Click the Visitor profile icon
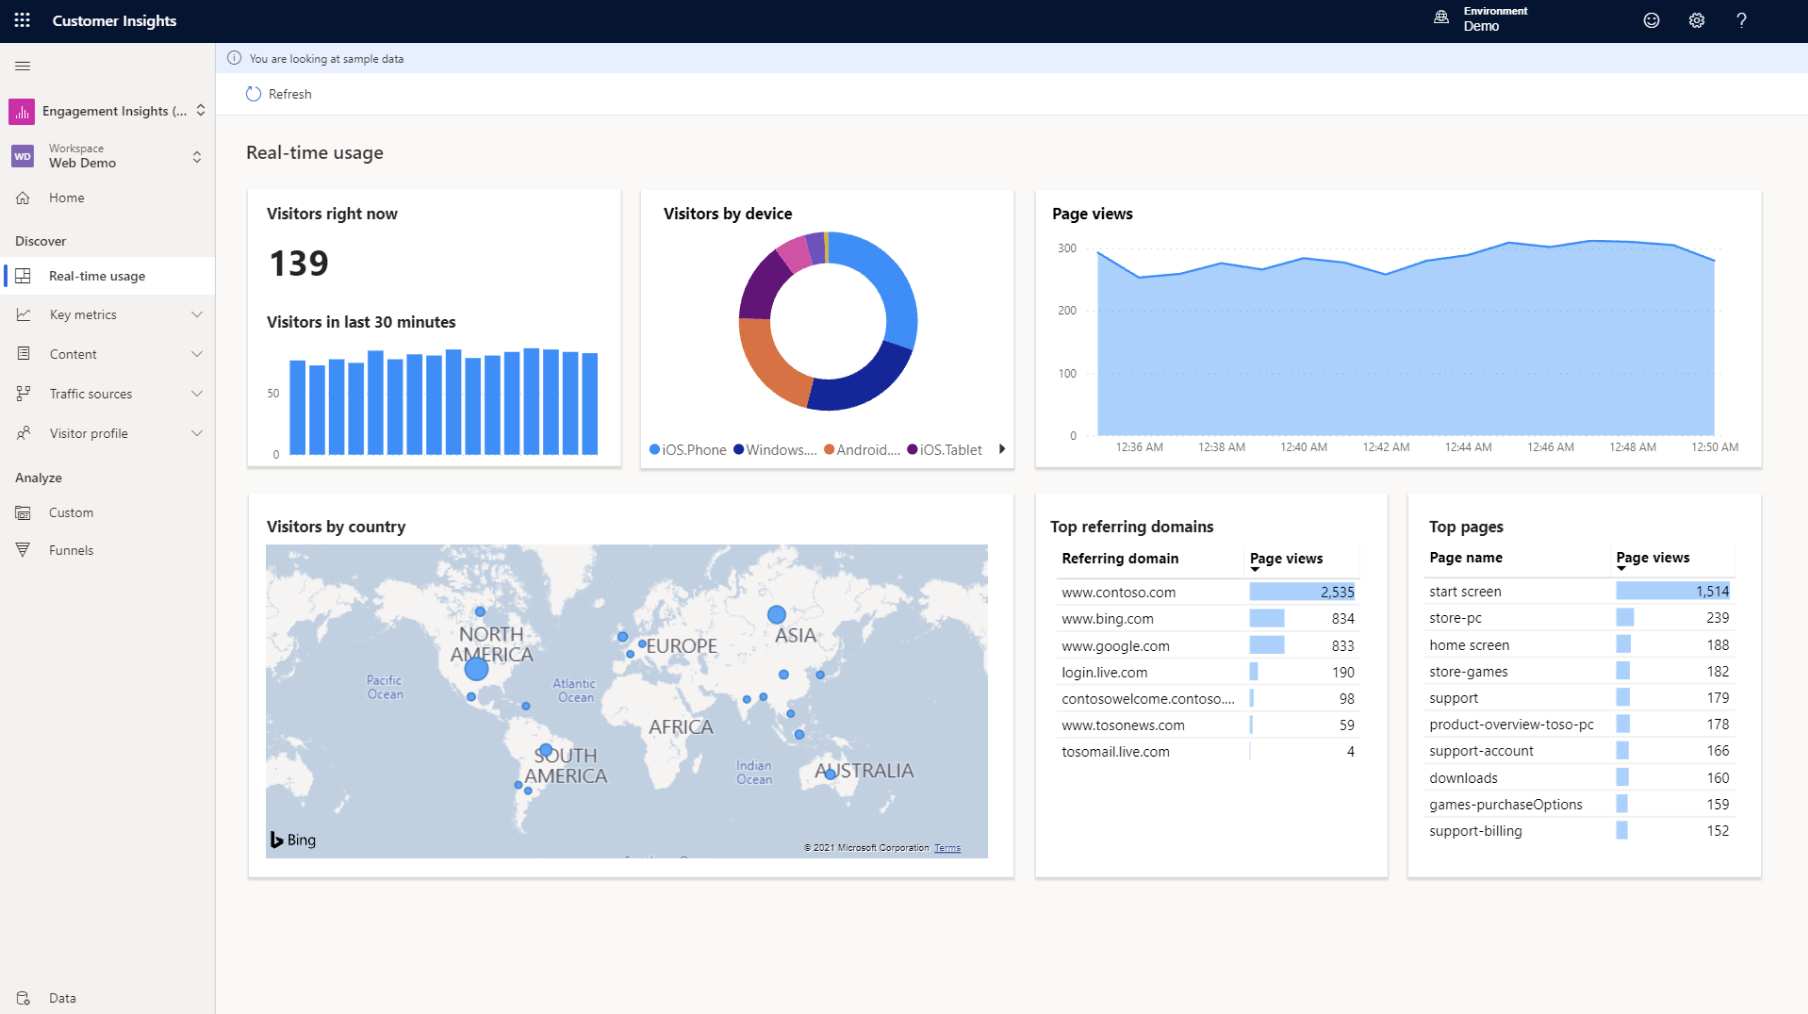The width and height of the screenshot is (1808, 1014). click(23, 433)
